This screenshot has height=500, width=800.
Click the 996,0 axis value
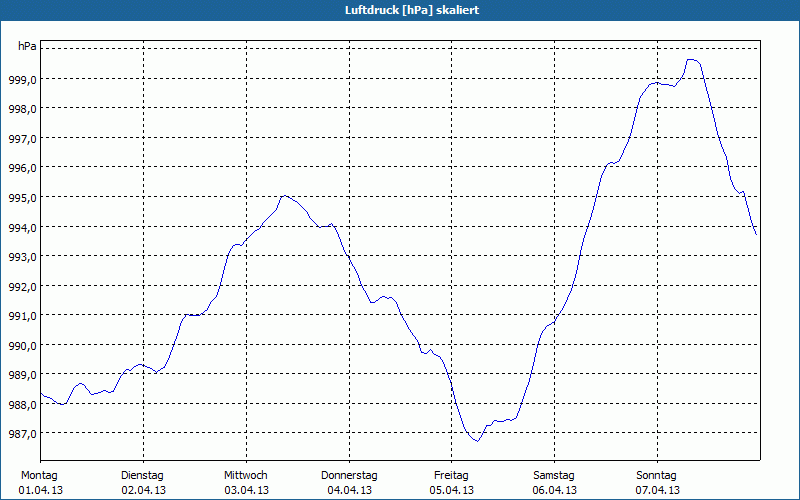click(x=23, y=168)
